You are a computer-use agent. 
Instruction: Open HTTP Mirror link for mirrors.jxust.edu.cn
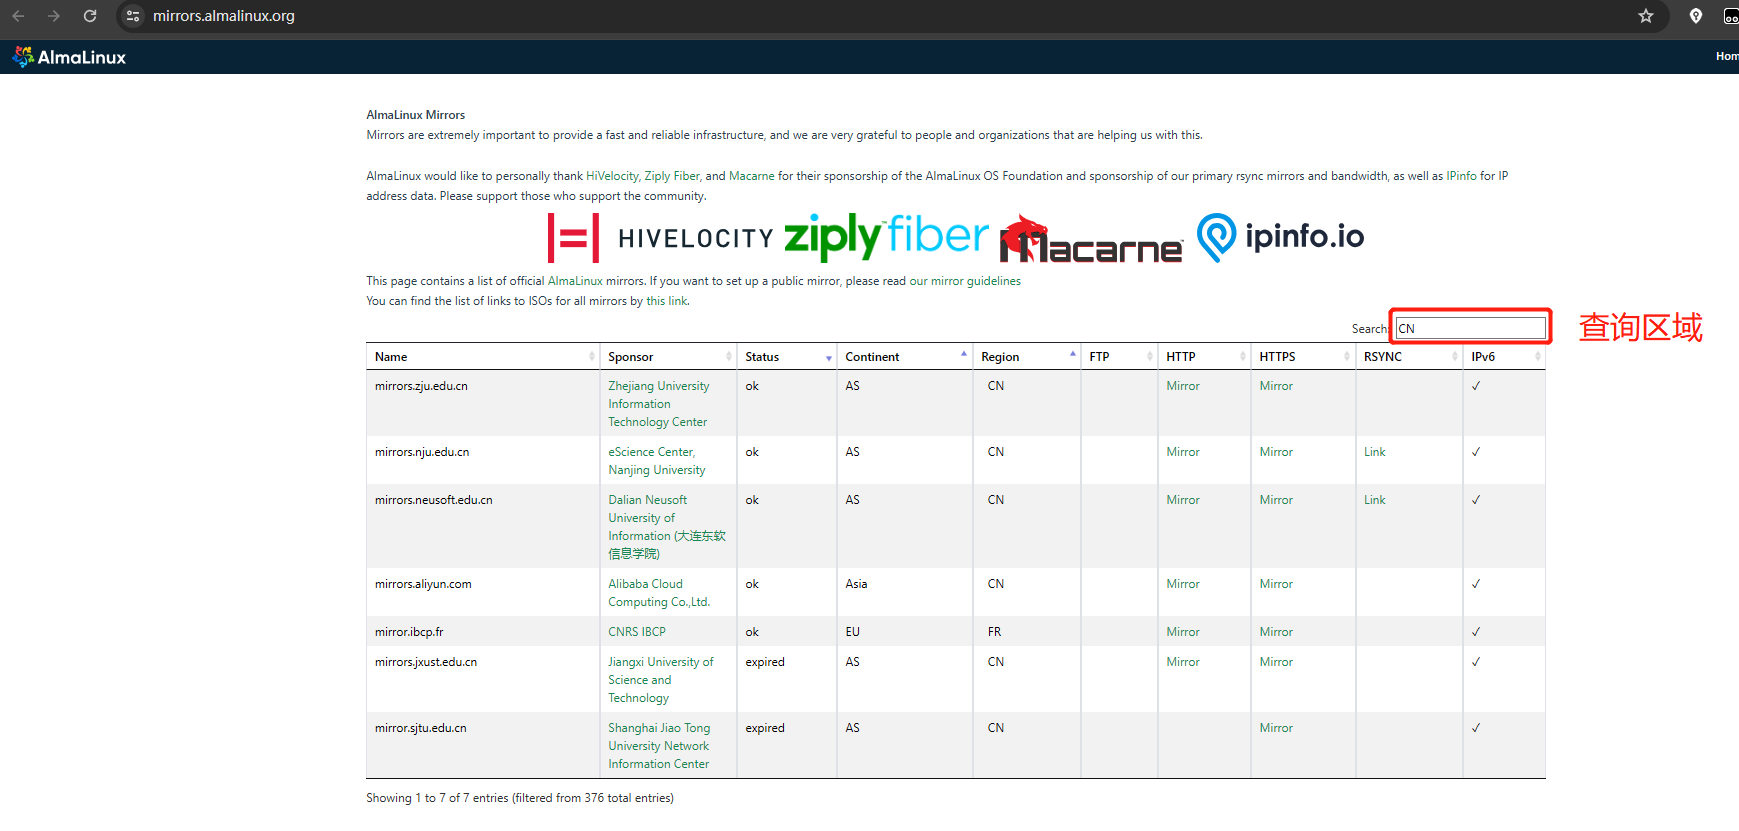(1183, 662)
